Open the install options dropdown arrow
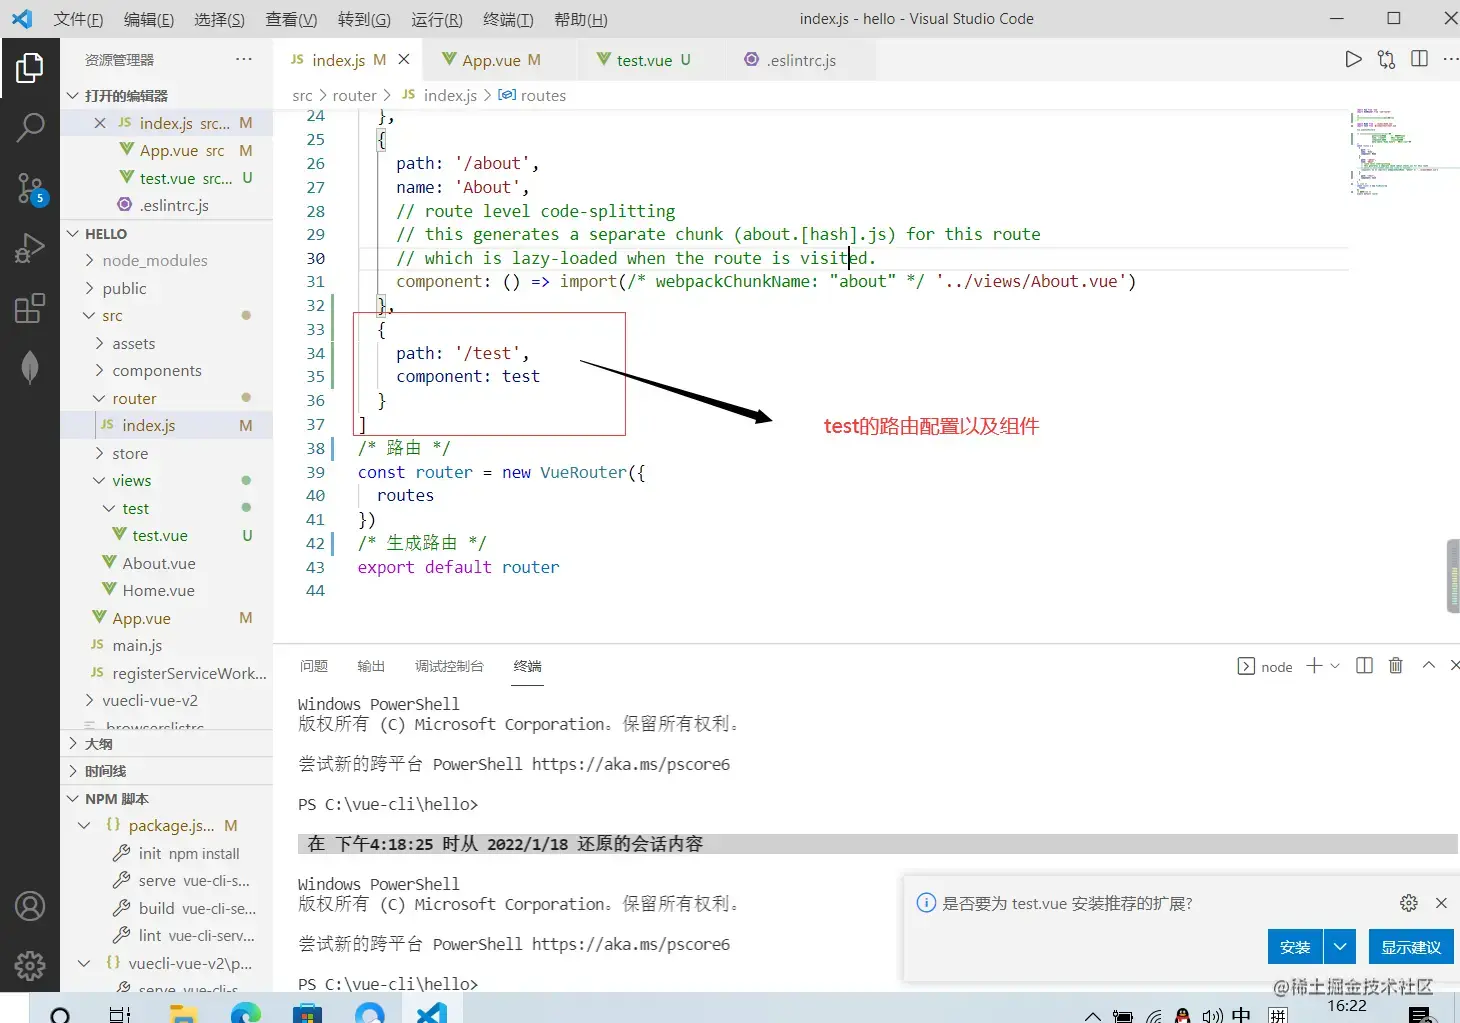Viewport: 1460px width, 1023px height. (1340, 947)
